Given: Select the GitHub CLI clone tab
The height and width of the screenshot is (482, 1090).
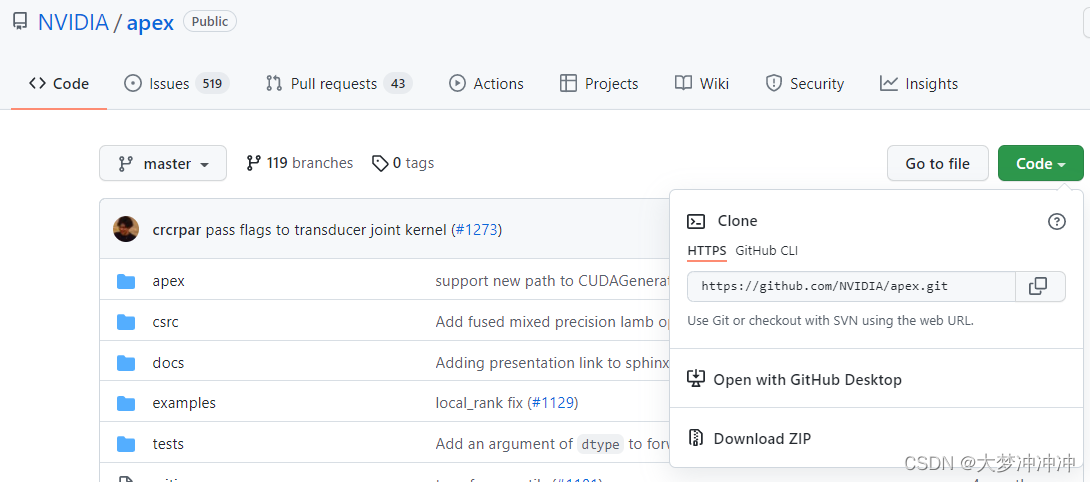Looking at the screenshot, I should [766, 250].
